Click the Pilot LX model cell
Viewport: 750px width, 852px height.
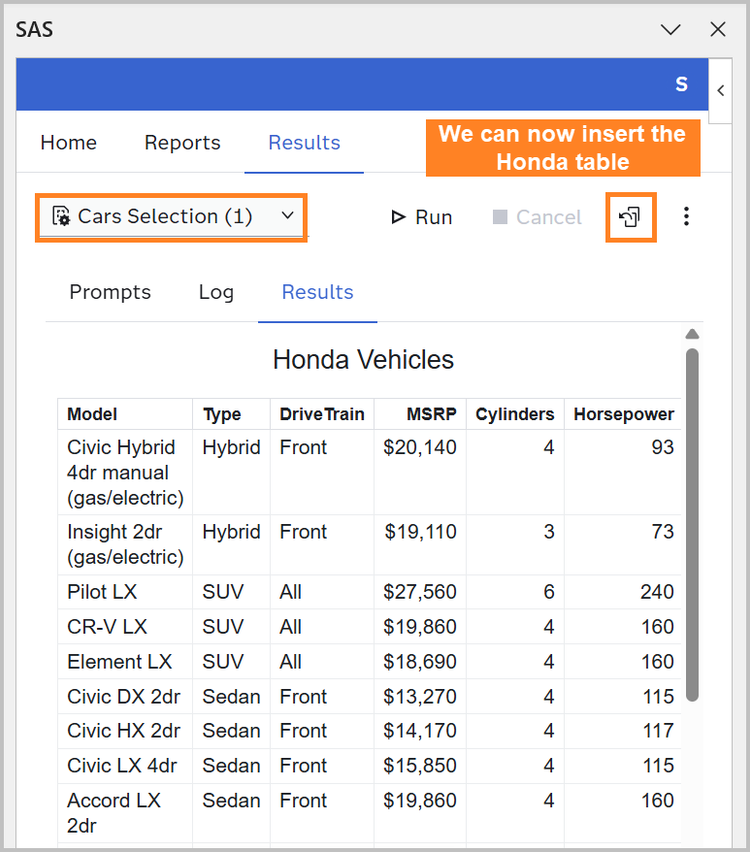(125, 592)
